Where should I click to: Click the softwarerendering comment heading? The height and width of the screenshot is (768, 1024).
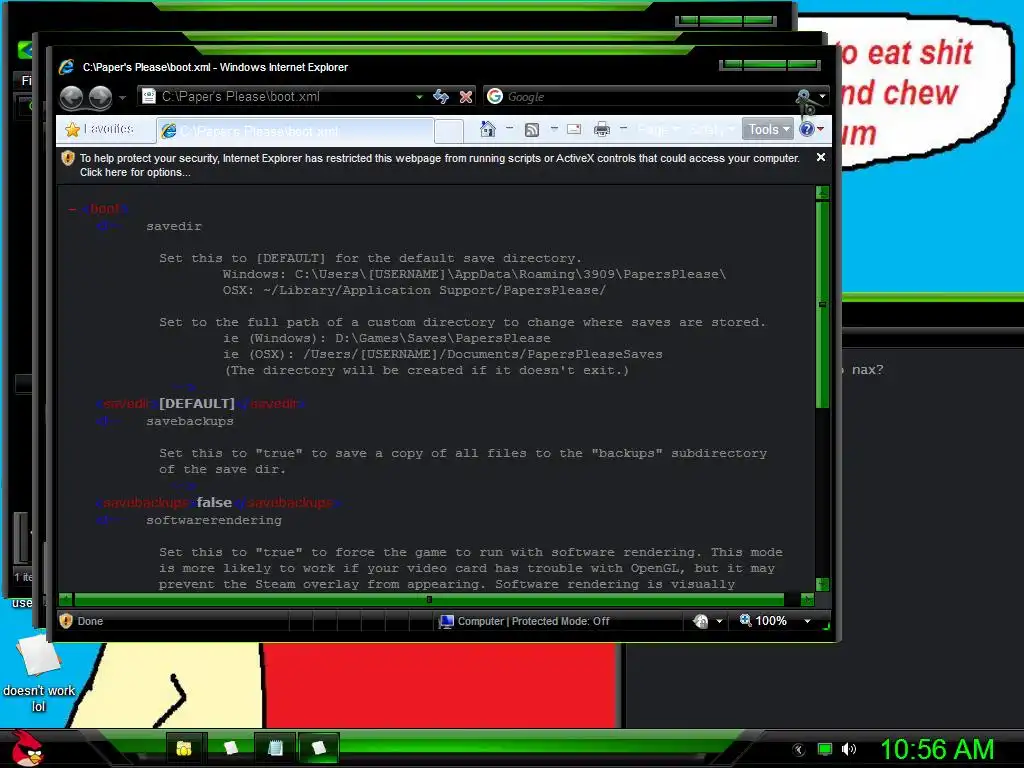(214, 520)
